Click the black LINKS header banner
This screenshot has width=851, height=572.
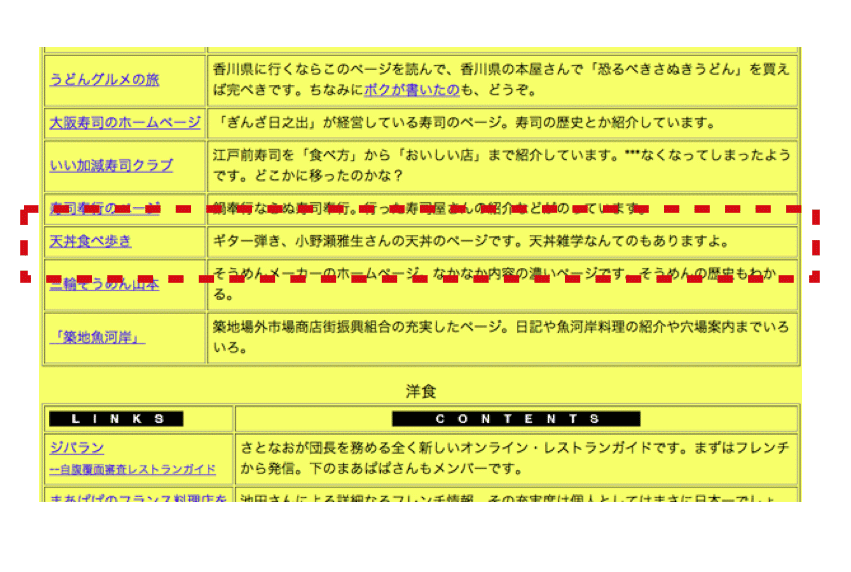[116, 419]
